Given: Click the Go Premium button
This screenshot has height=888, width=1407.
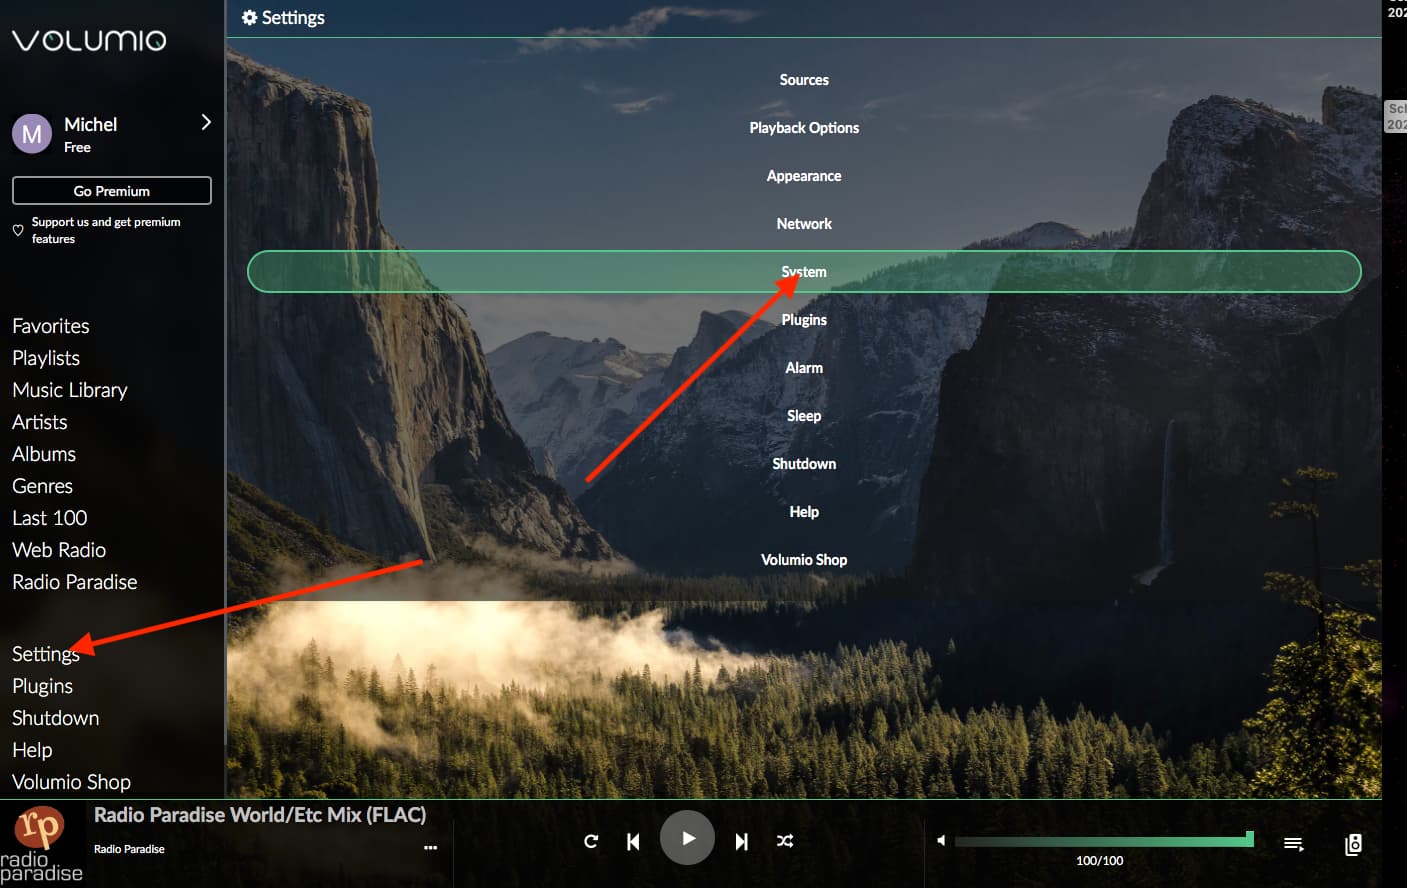Looking at the screenshot, I should point(112,191).
